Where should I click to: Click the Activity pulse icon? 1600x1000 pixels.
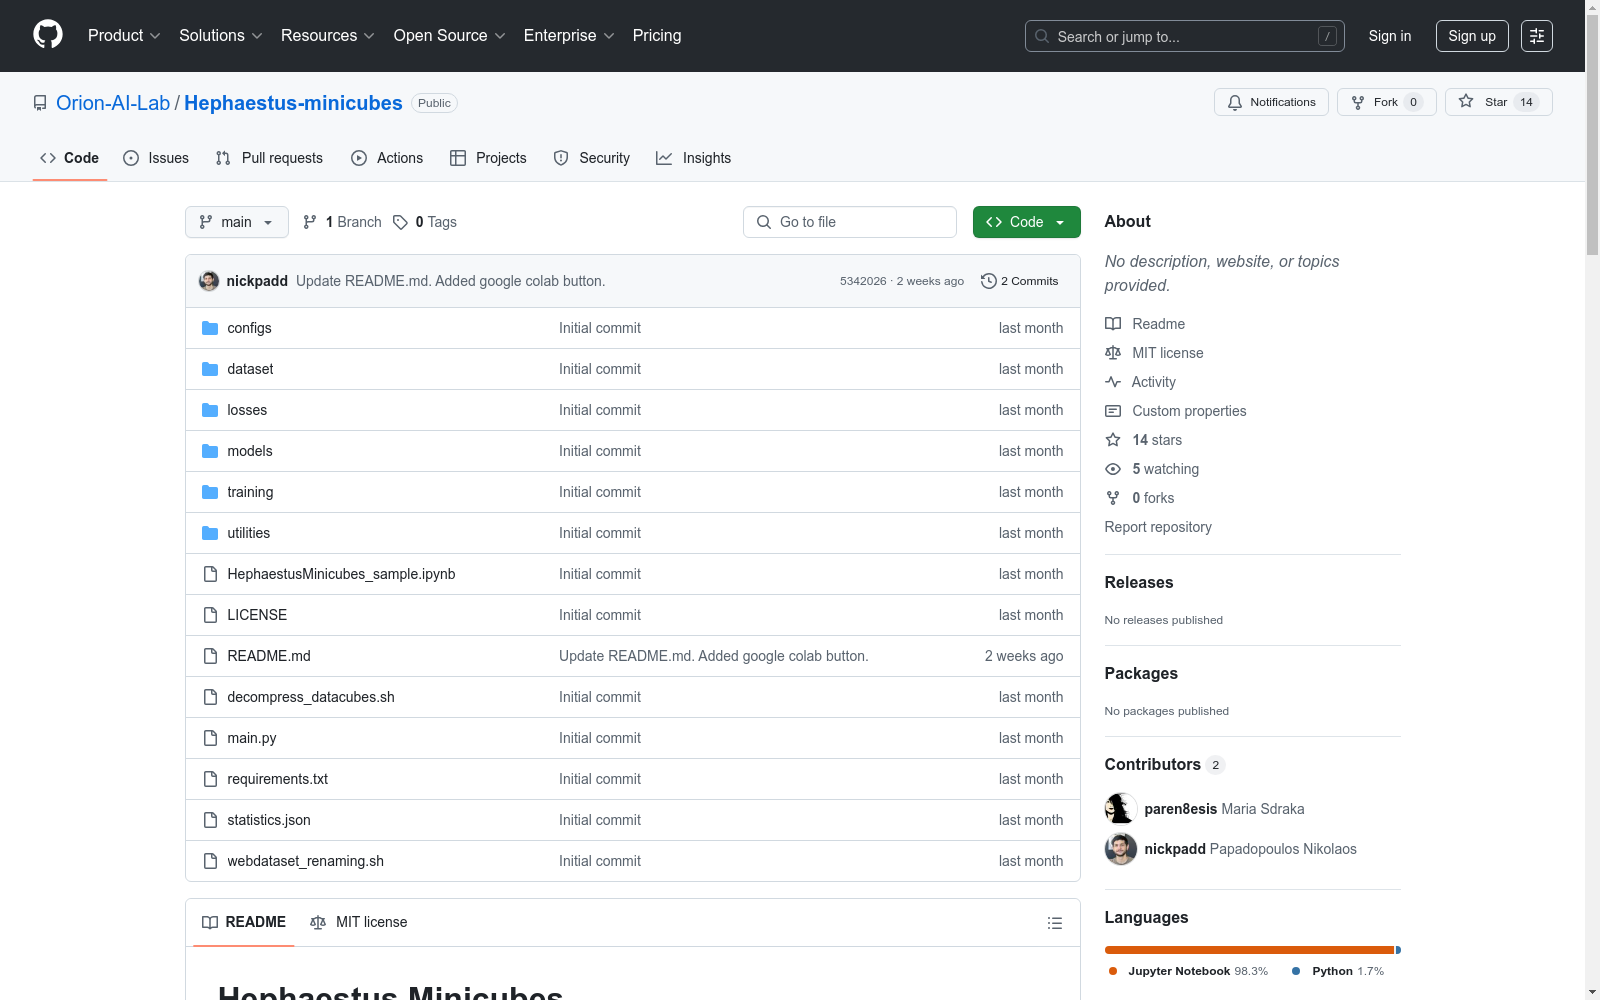click(1113, 382)
